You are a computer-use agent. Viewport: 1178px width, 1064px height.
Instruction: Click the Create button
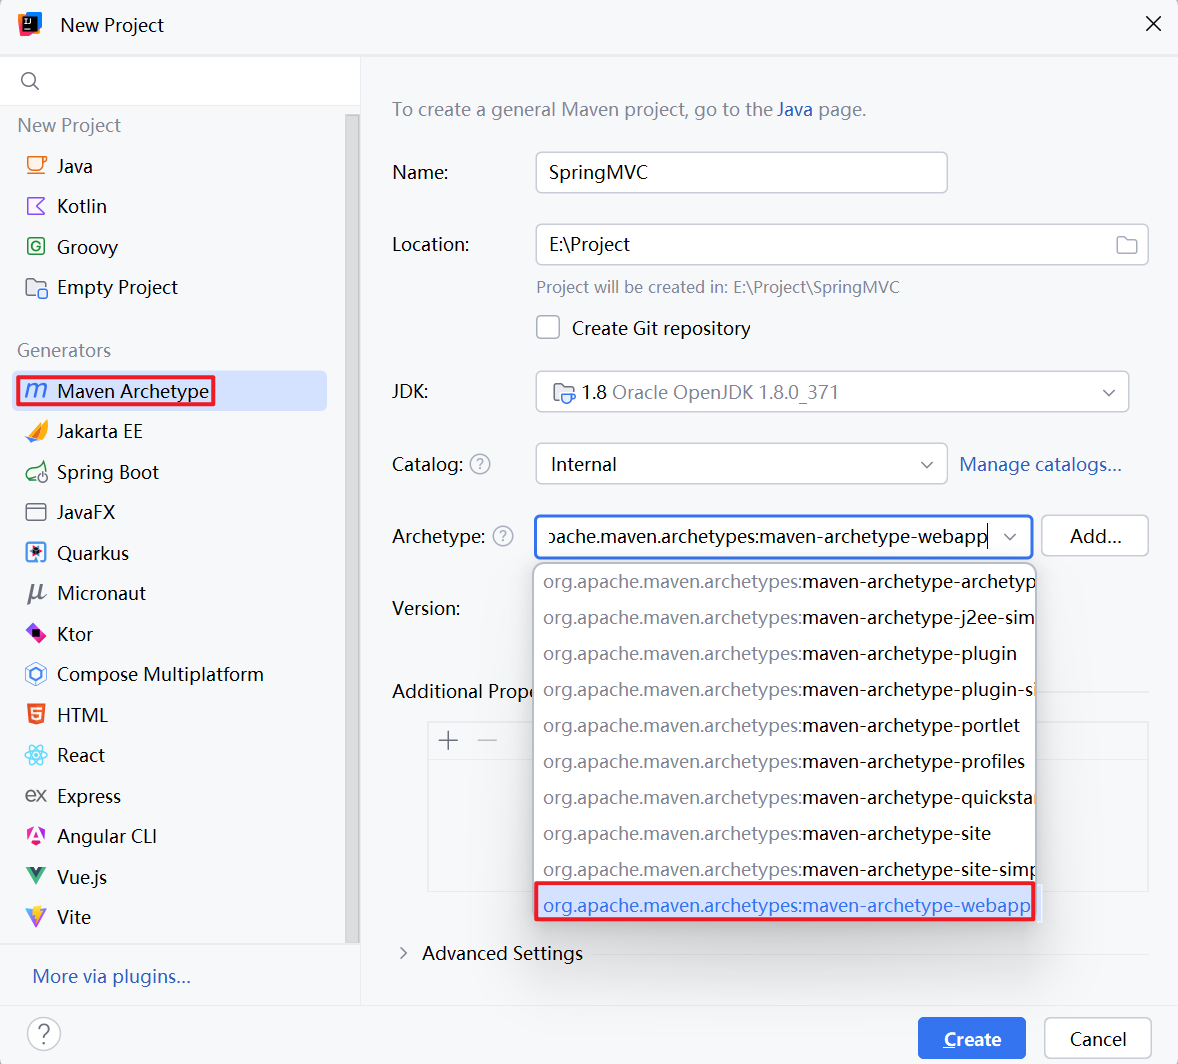pos(971,1038)
